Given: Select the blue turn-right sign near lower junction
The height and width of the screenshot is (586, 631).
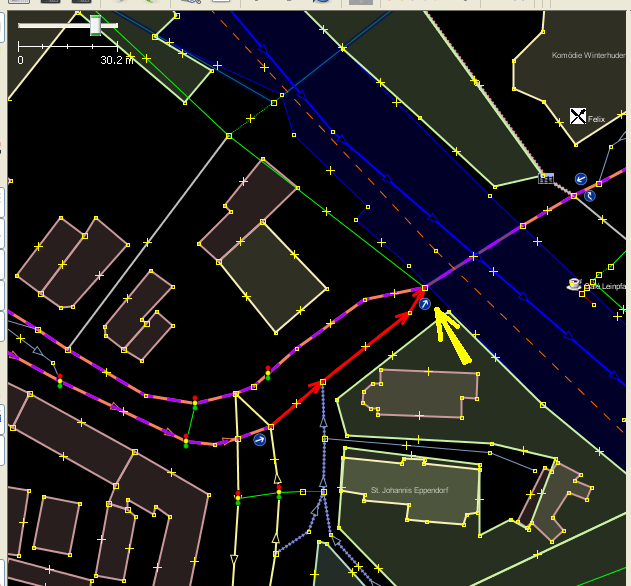Looking at the screenshot, I should tap(260, 439).
